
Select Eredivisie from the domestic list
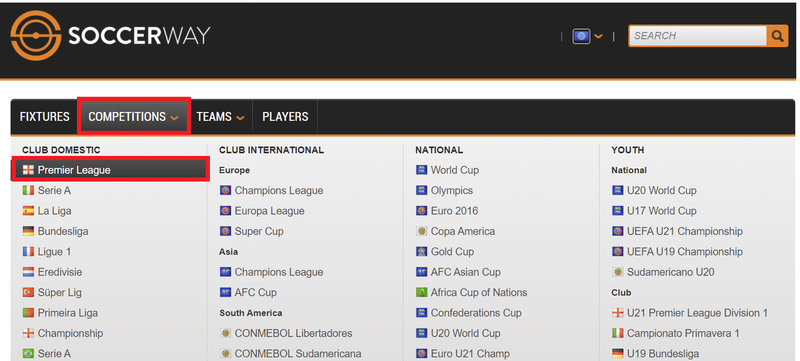(x=60, y=272)
